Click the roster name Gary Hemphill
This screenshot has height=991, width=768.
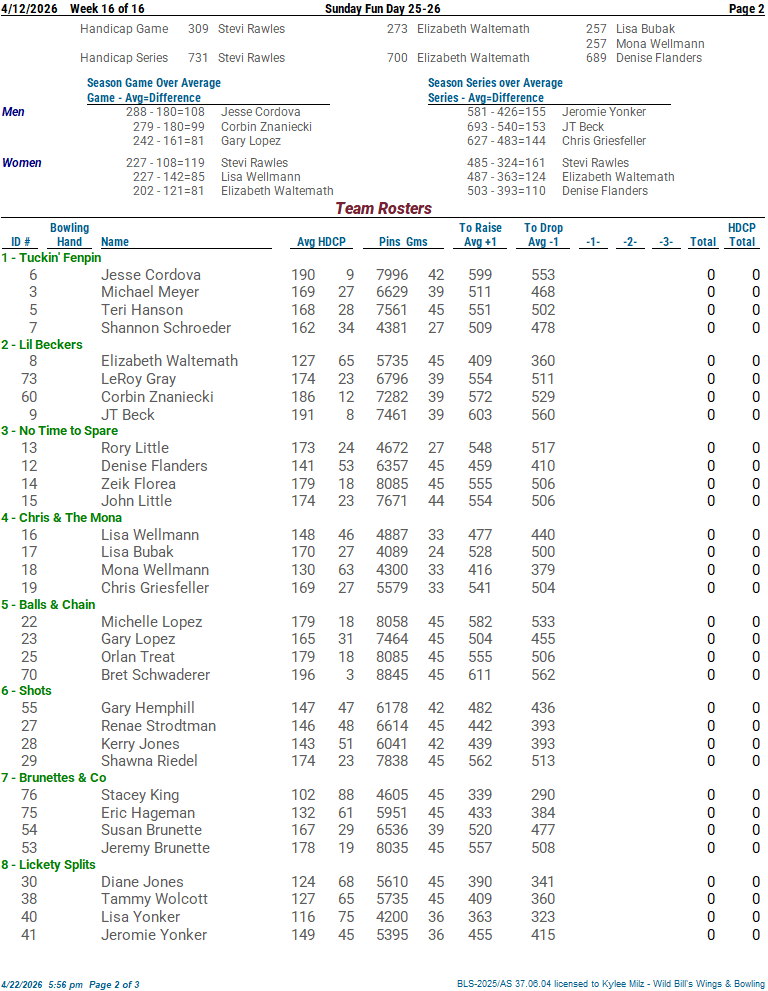coord(148,708)
